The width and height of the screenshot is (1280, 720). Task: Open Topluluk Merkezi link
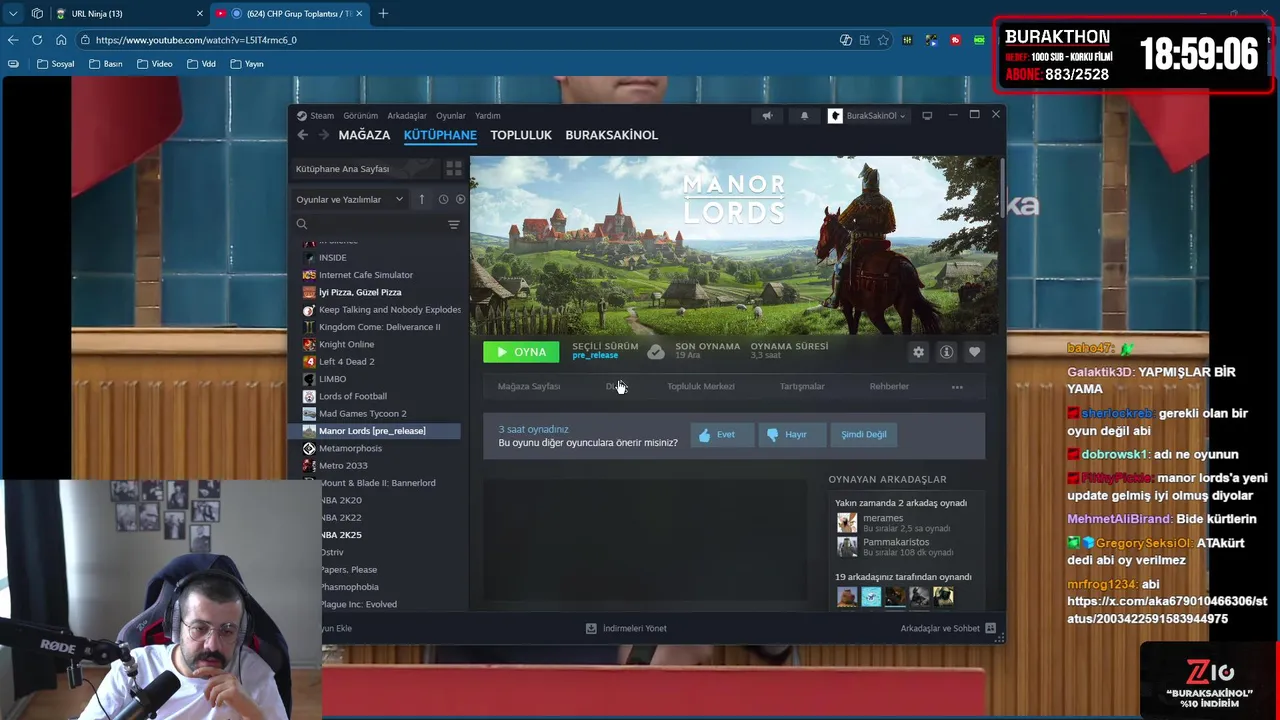pos(701,387)
